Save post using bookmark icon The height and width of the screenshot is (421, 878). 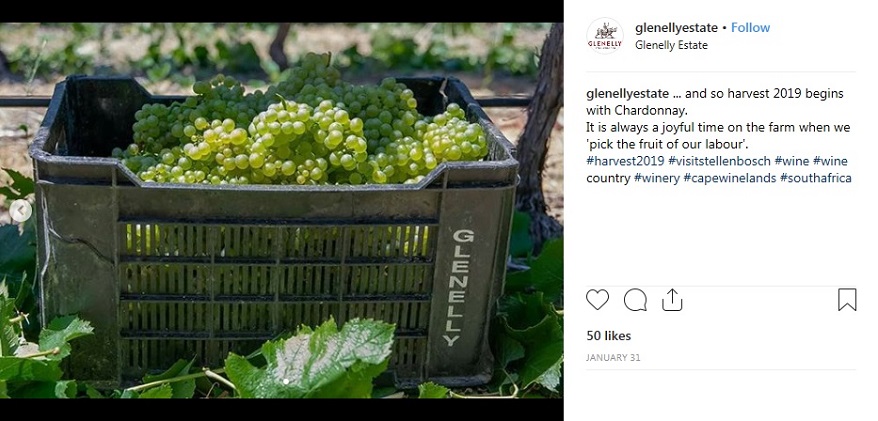pos(847,300)
